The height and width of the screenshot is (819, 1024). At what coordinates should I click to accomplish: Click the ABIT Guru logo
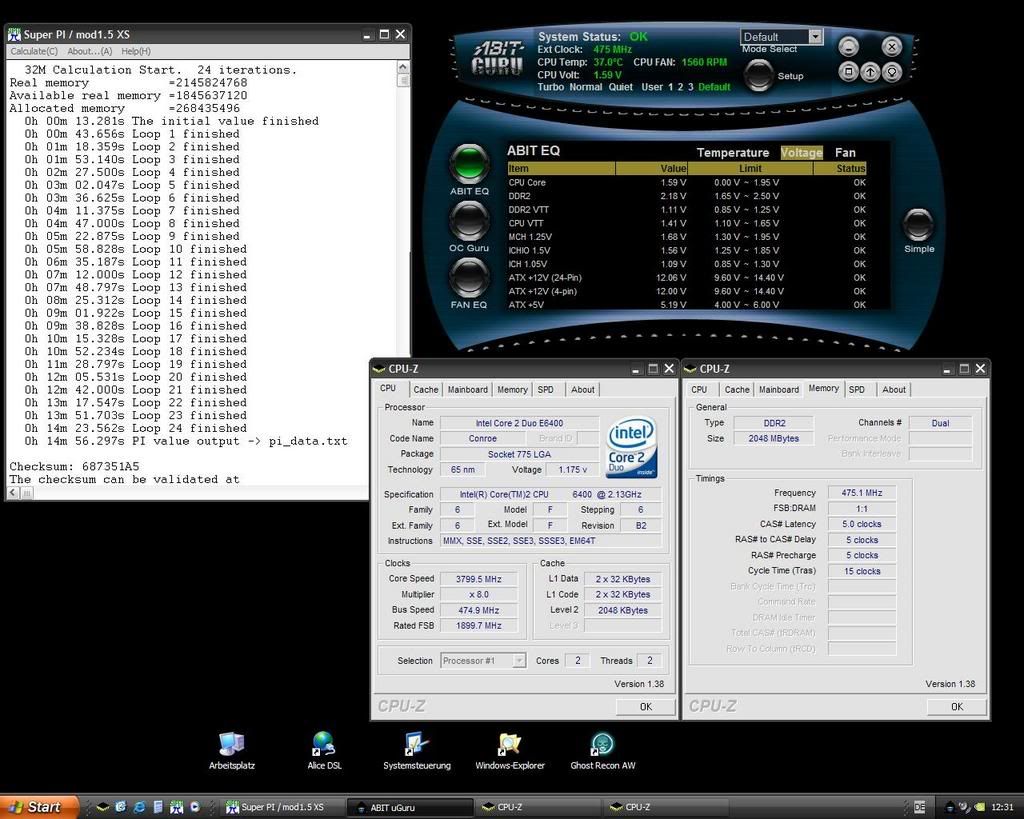[498, 57]
